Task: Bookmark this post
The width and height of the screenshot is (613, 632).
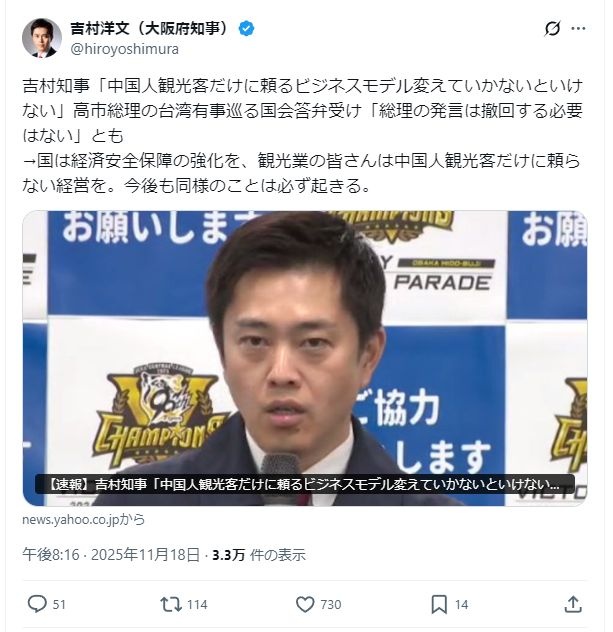Action: [x=439, y=605]
